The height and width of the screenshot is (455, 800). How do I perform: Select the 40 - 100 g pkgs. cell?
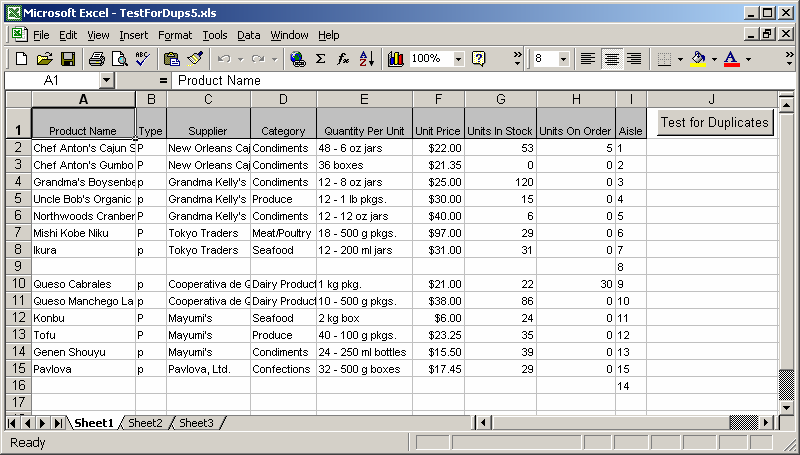pos(364,335)
